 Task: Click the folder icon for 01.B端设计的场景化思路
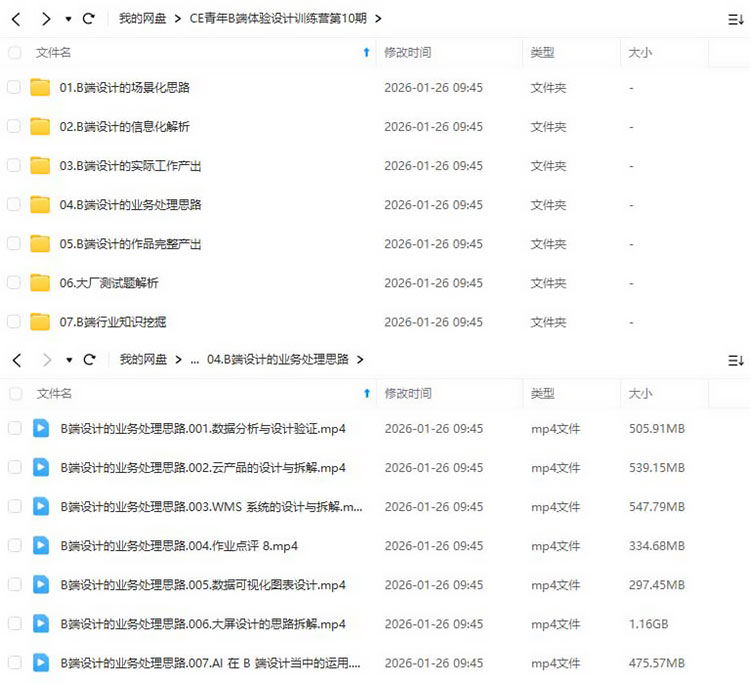[x=40, y=88]
